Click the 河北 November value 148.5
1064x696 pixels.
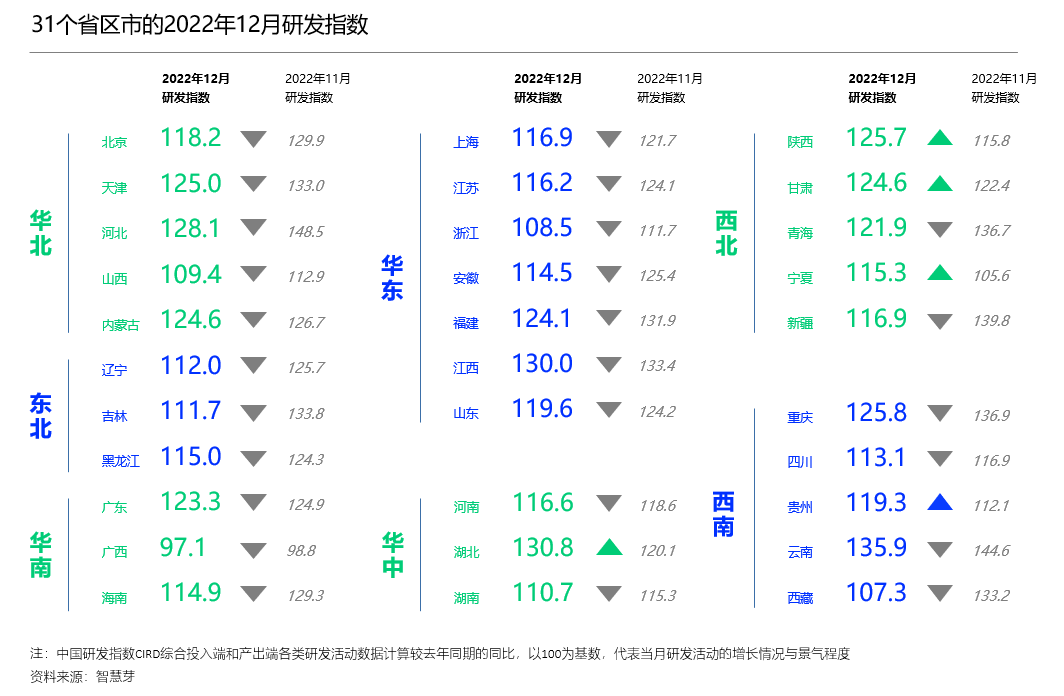(305, 232)
